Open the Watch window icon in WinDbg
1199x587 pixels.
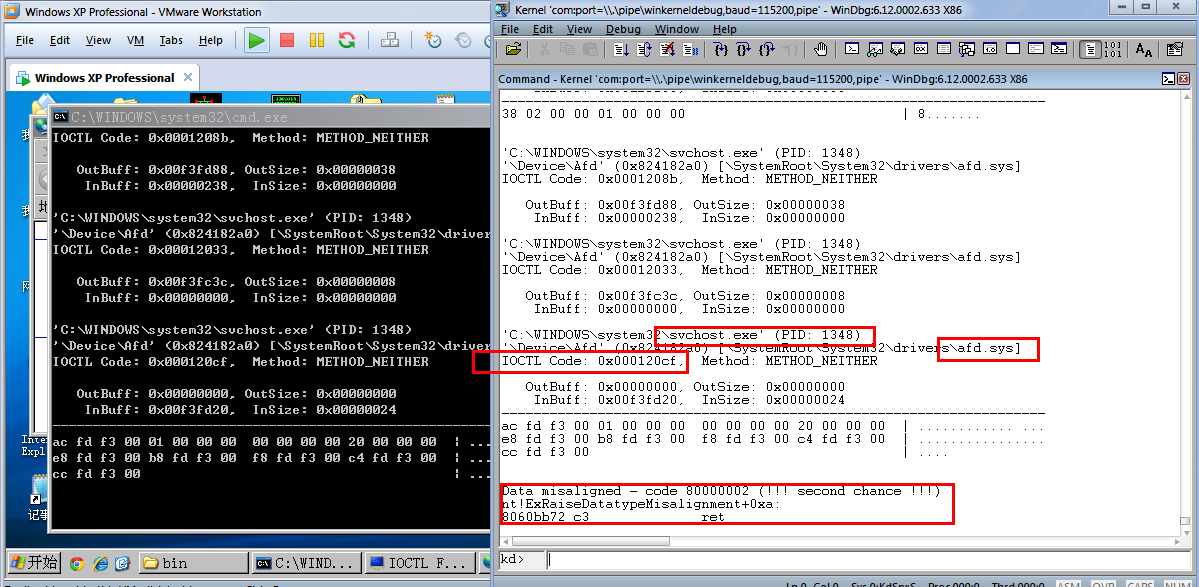[x=876, y=49]
